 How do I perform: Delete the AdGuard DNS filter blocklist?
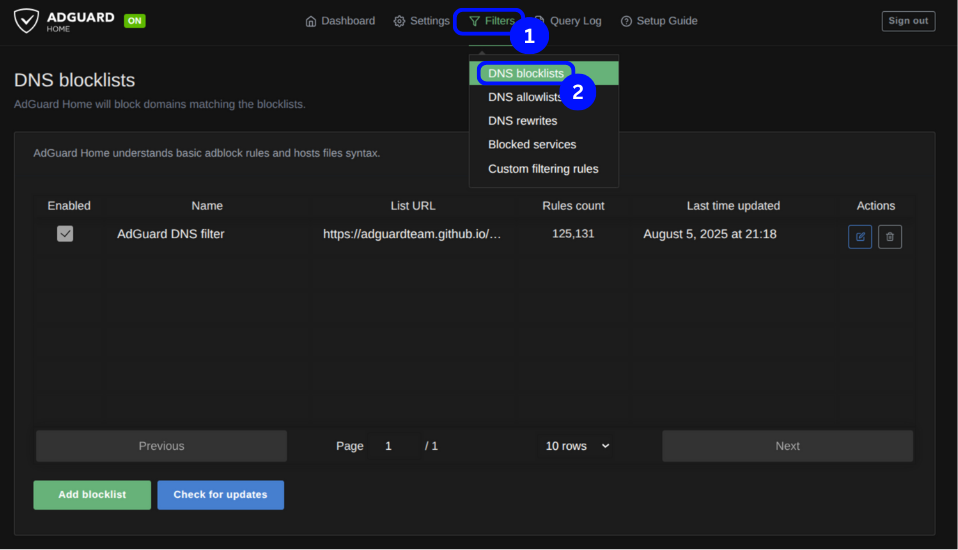889,237
